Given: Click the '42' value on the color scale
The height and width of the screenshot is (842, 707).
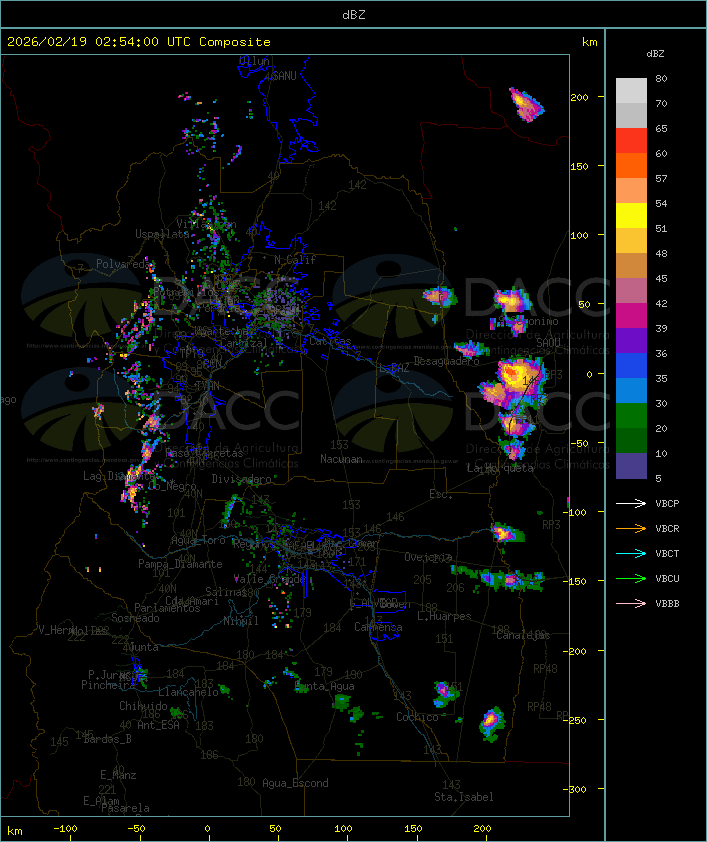Looking at the screenshot, I should (661, 303).
